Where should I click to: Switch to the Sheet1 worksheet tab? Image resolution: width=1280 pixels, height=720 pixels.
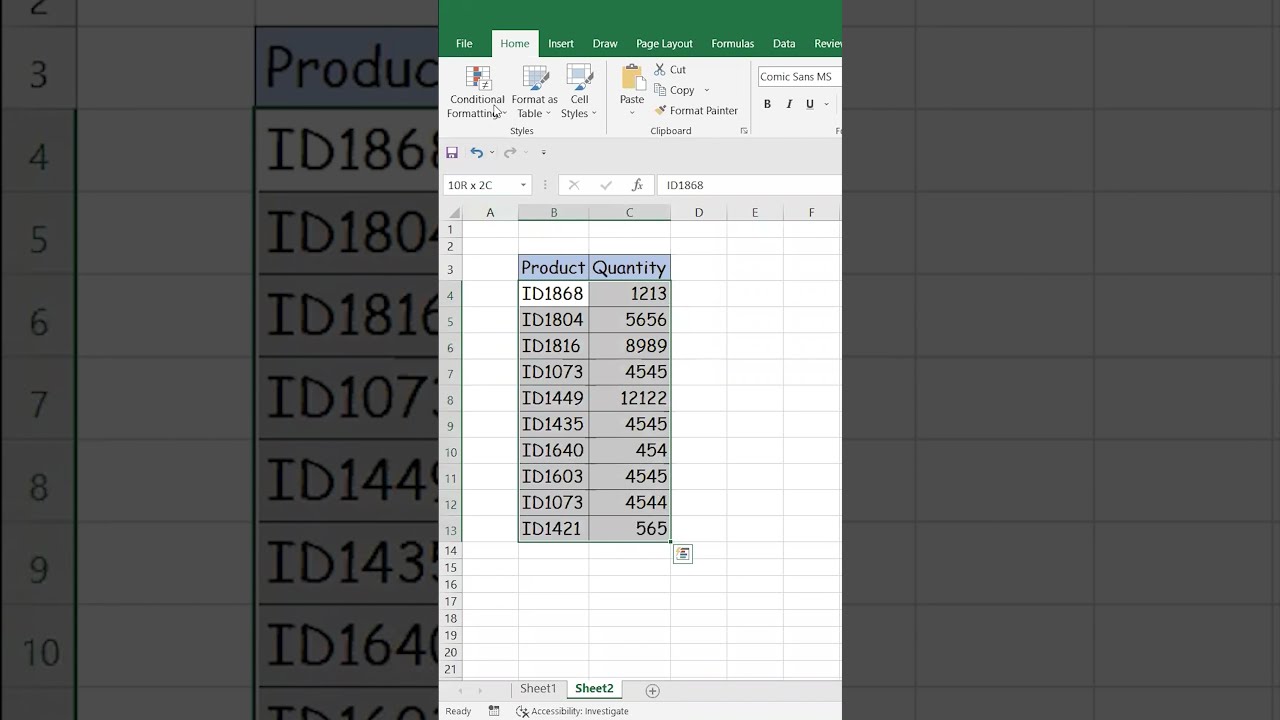(x=538, y=689)
